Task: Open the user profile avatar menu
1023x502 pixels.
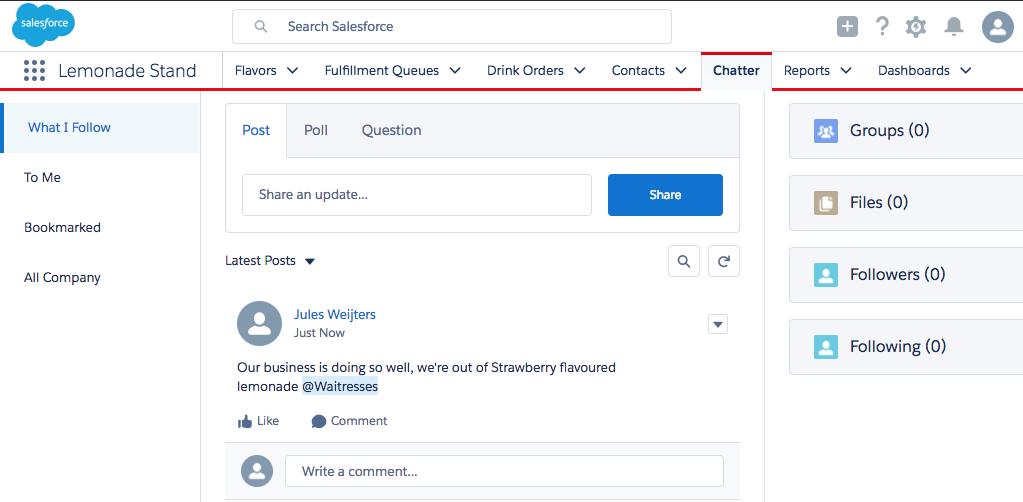Action: [997, 27]
